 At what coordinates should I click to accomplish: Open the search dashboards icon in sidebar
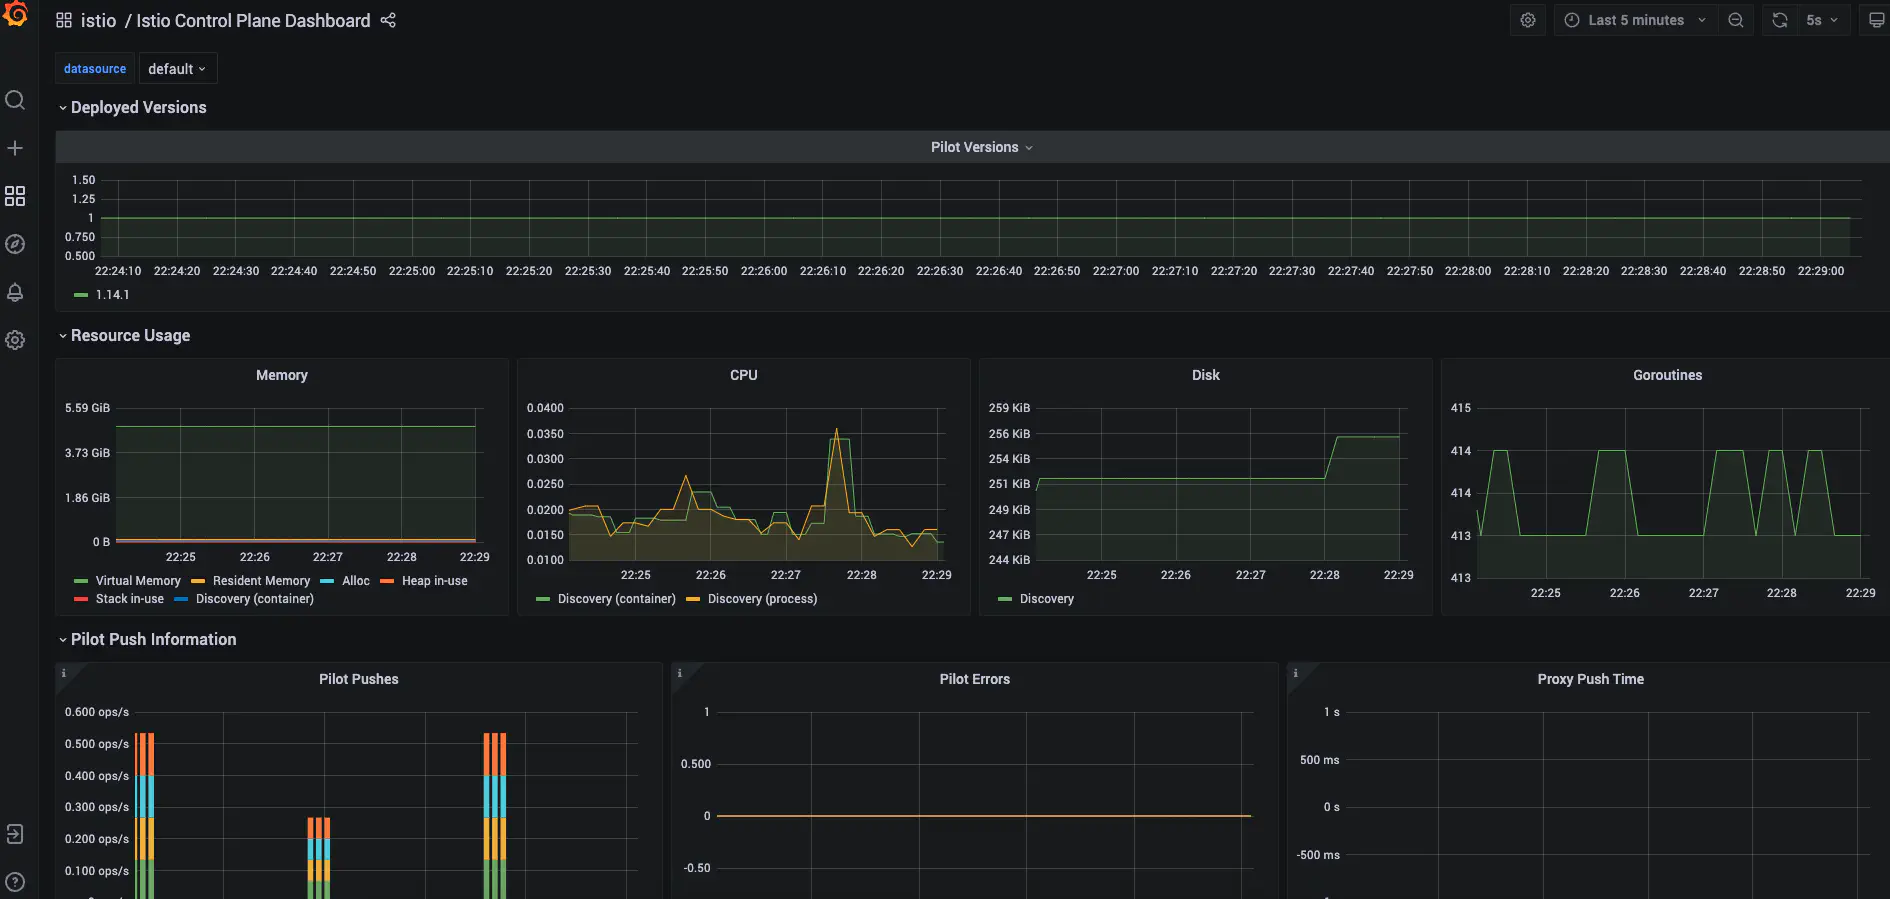coord(15,100)
